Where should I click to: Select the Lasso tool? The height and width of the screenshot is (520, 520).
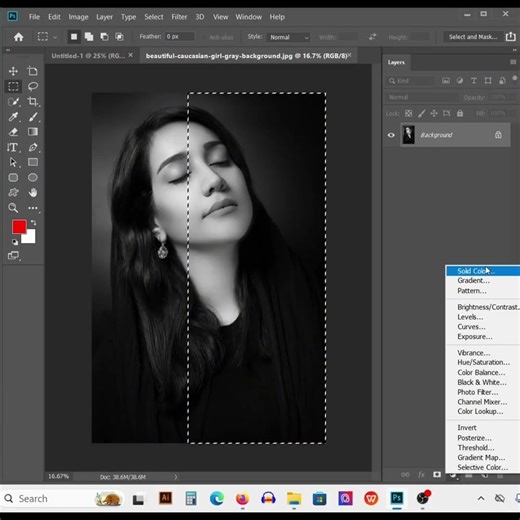(32, 86)
